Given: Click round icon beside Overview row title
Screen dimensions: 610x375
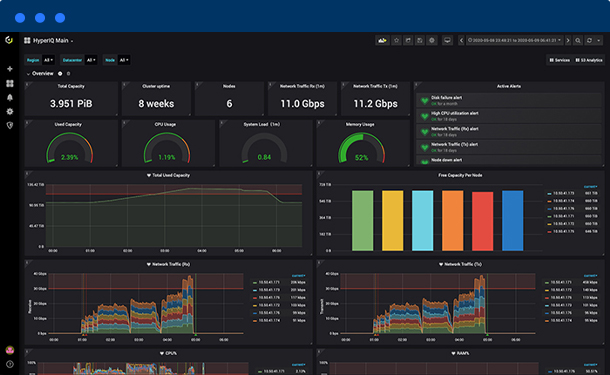Looking at the screenshot, I should click(60, 74).
